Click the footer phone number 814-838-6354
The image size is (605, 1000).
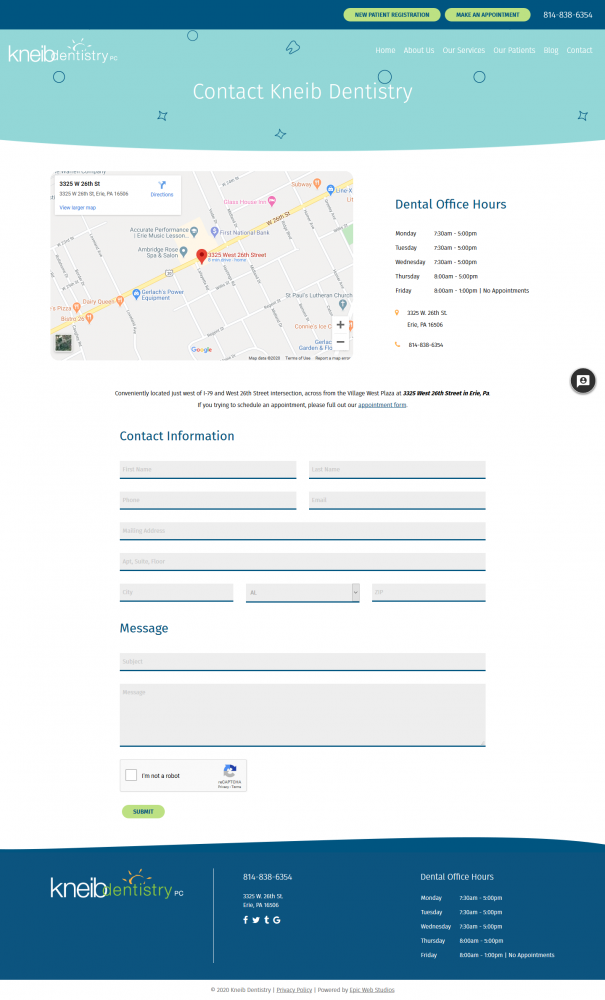pyautogui.click(x=267, y=877)
